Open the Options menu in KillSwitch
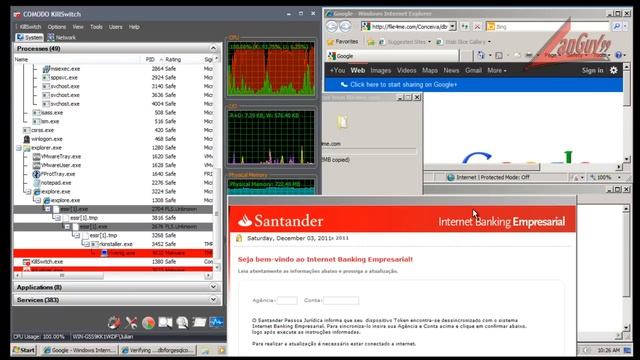Viewport: 640px width, 360px height. [x=56, y=27]
